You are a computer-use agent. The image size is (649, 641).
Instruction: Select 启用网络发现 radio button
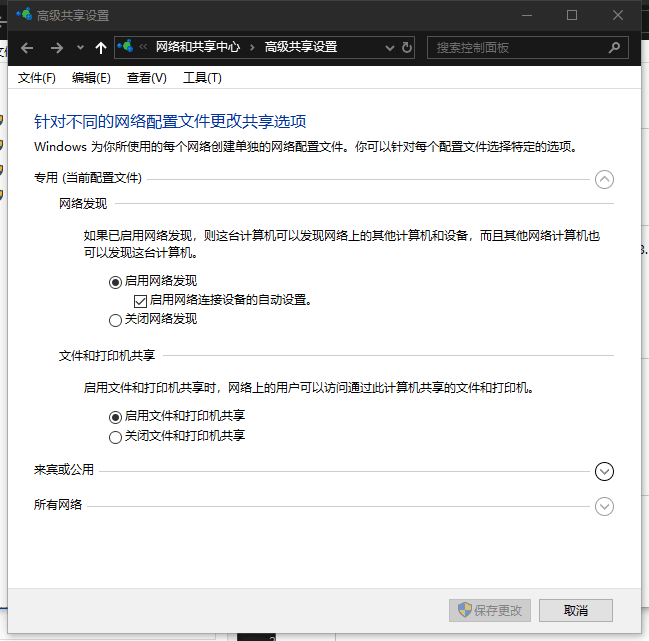point(115,282)
